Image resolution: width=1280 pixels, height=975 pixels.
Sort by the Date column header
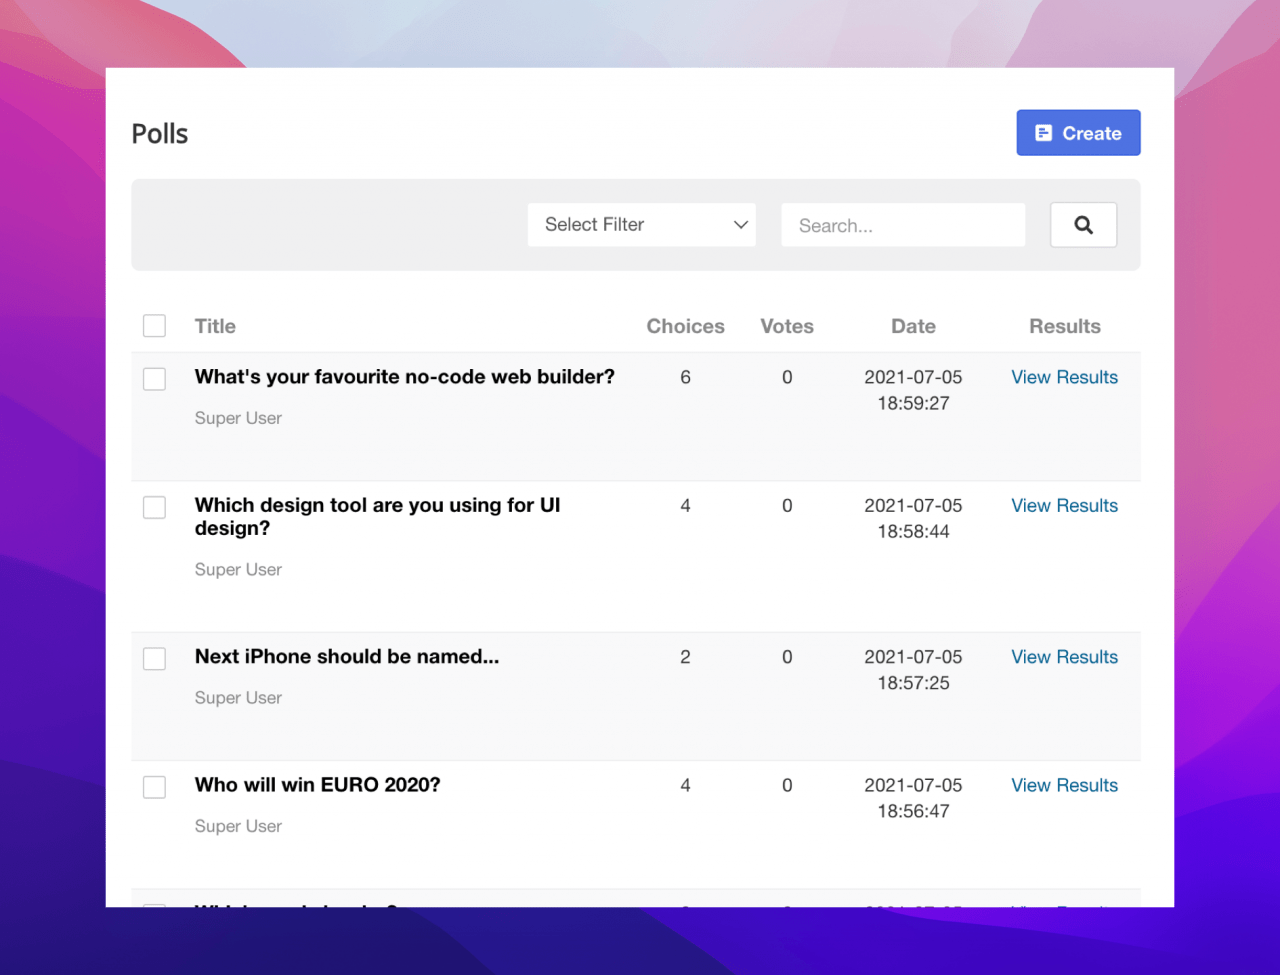tap(913, 326)
